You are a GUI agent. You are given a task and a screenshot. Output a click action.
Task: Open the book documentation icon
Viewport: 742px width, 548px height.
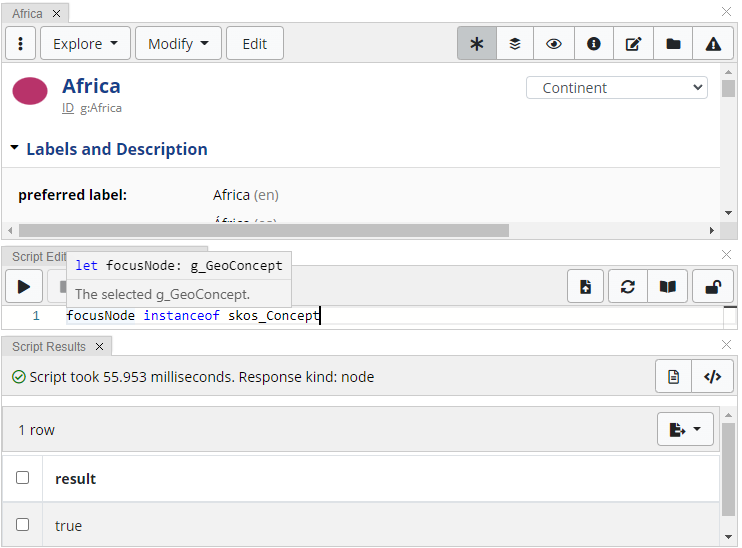pyautogui.click(x=667, y=287)
